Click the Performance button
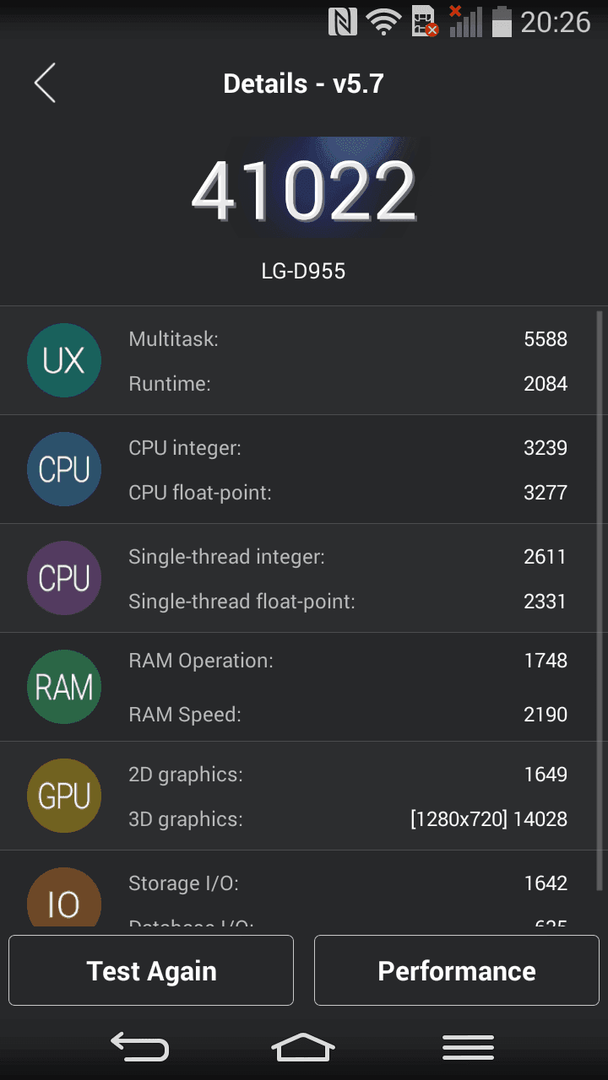 [x=457, y=970]
